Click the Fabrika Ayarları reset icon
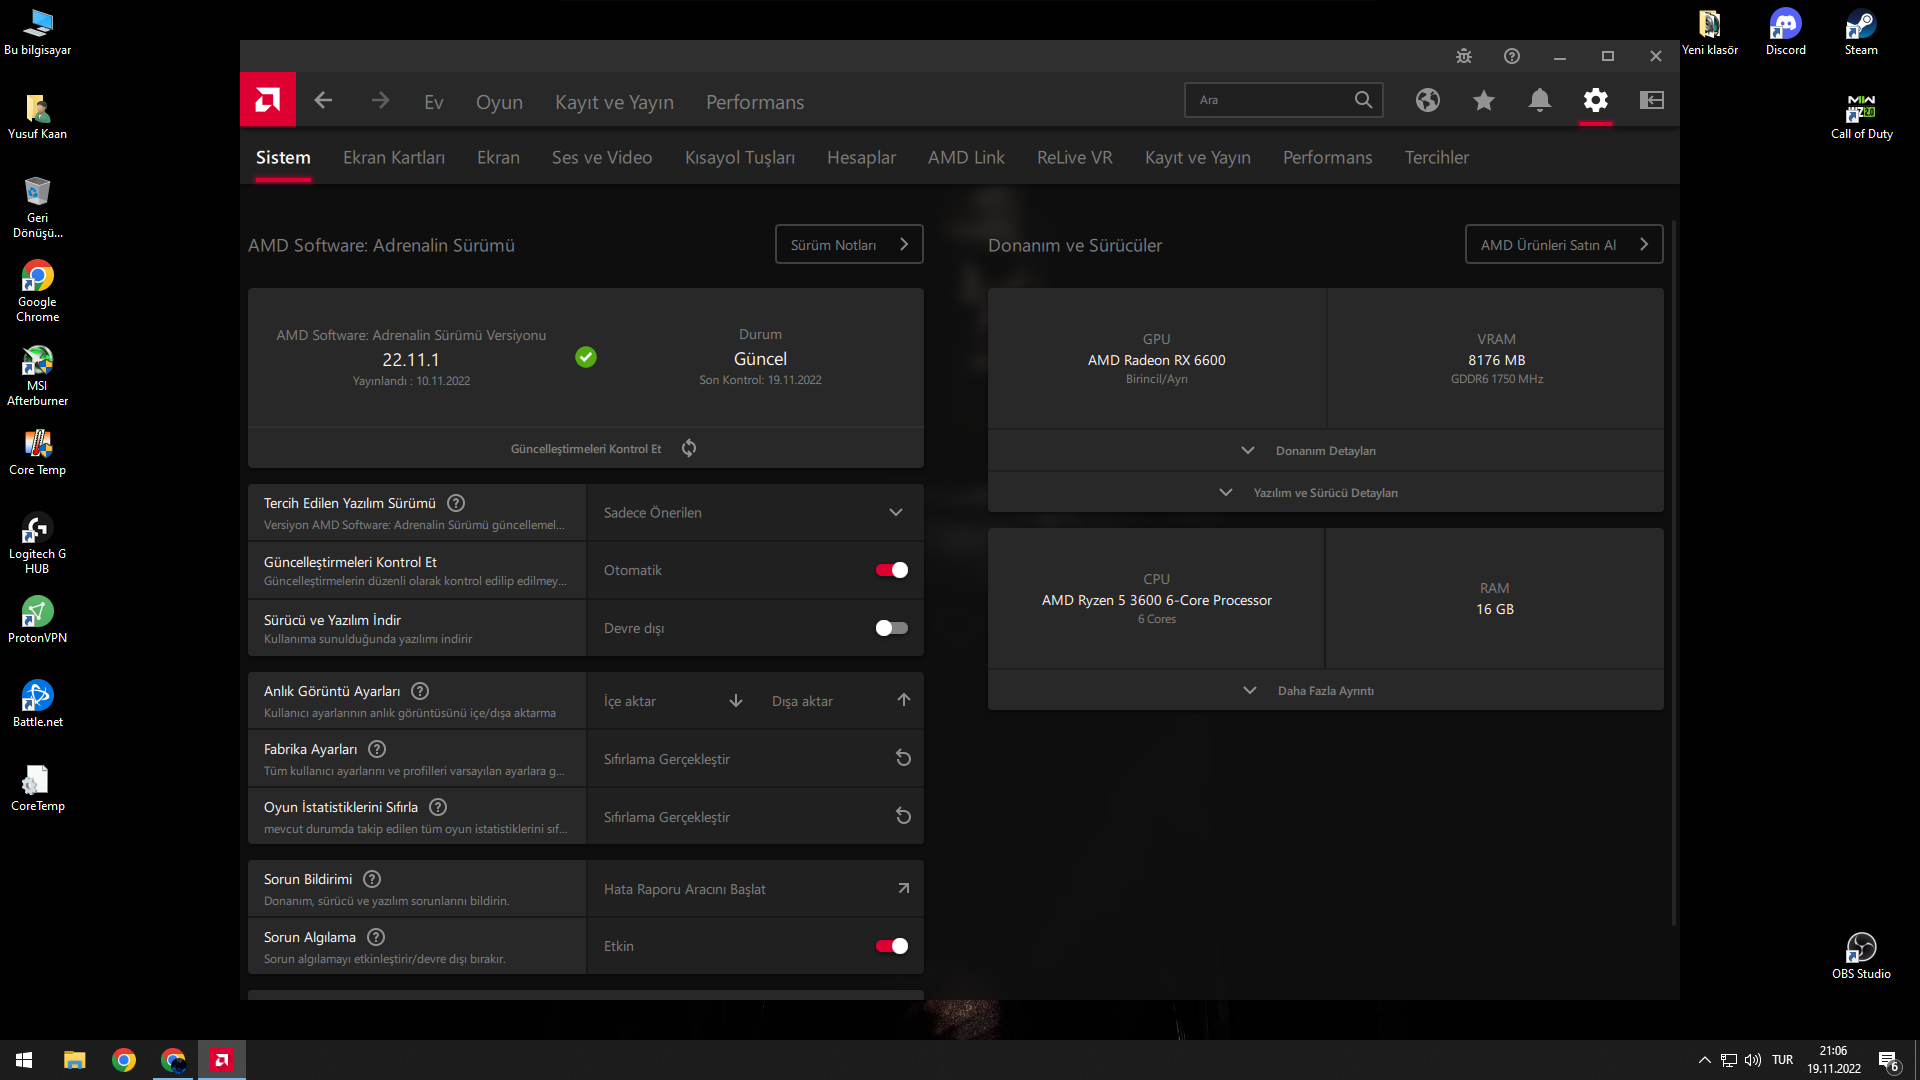Viewport: 1920px width, 1080px height. 902,758
